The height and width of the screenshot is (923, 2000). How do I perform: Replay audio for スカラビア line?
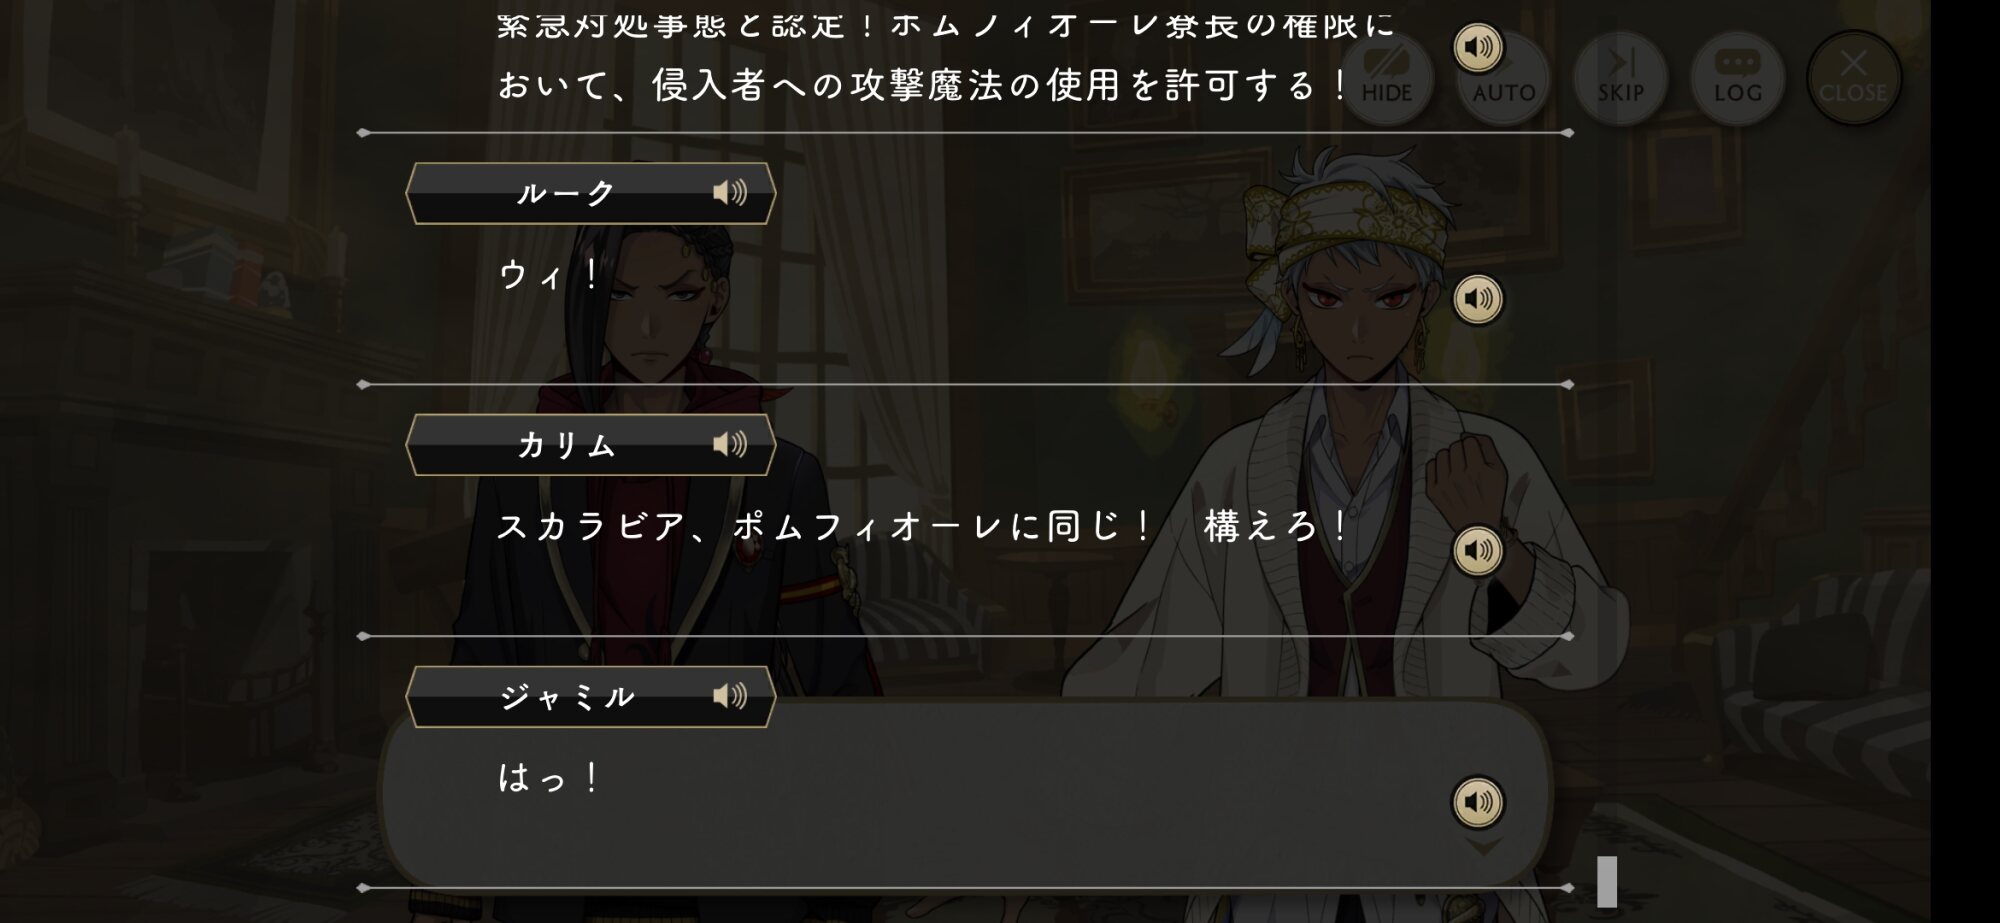tap(1478, 551)
